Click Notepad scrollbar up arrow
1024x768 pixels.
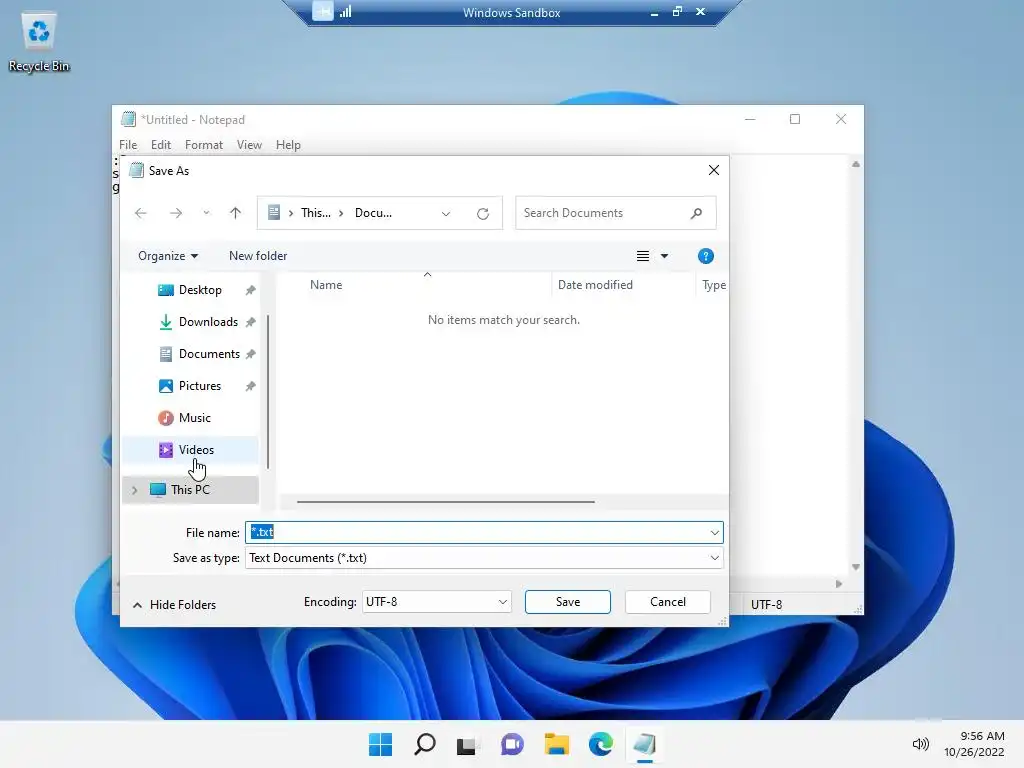pos(856,164)
